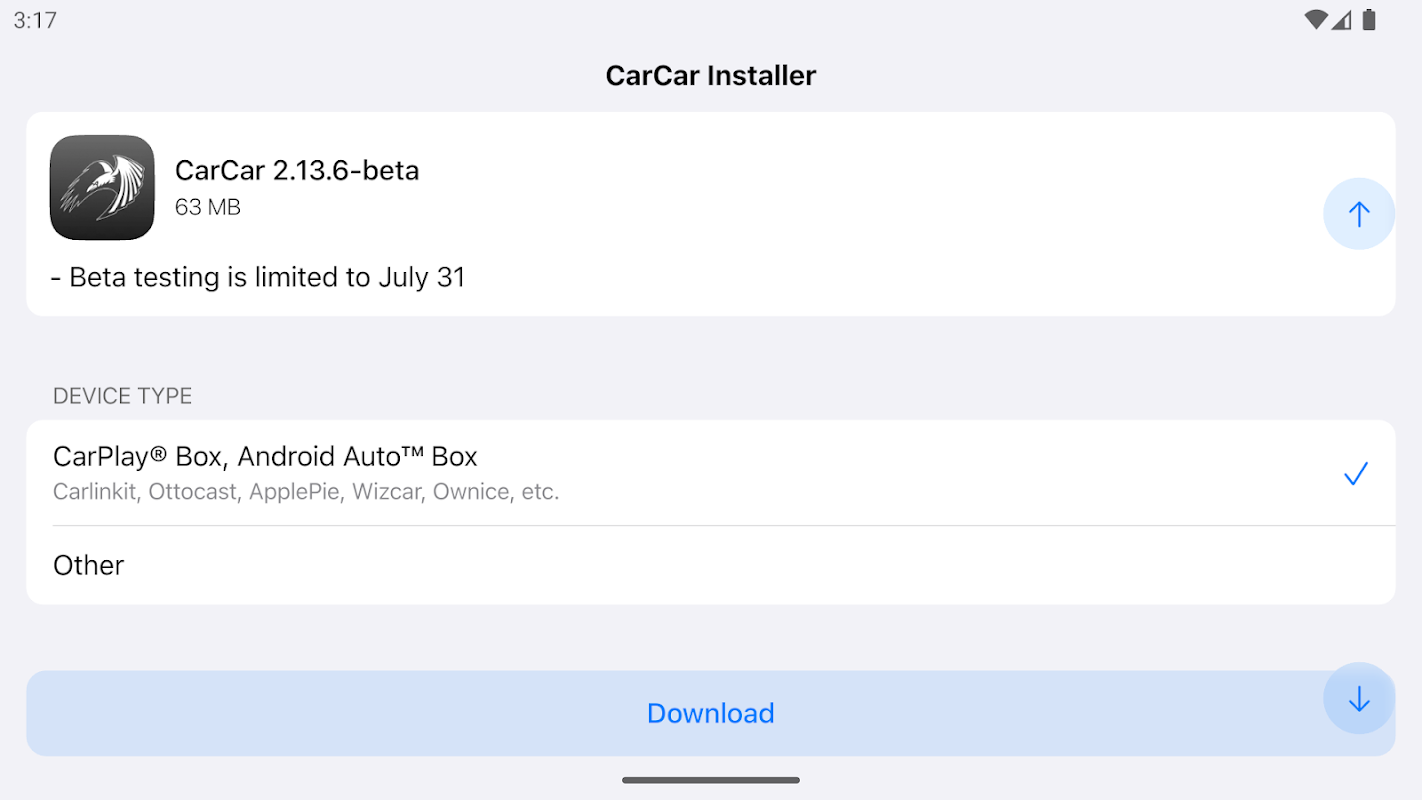Tap the battery status icon
This screenshot has width=1422, height=800.
1369,20
